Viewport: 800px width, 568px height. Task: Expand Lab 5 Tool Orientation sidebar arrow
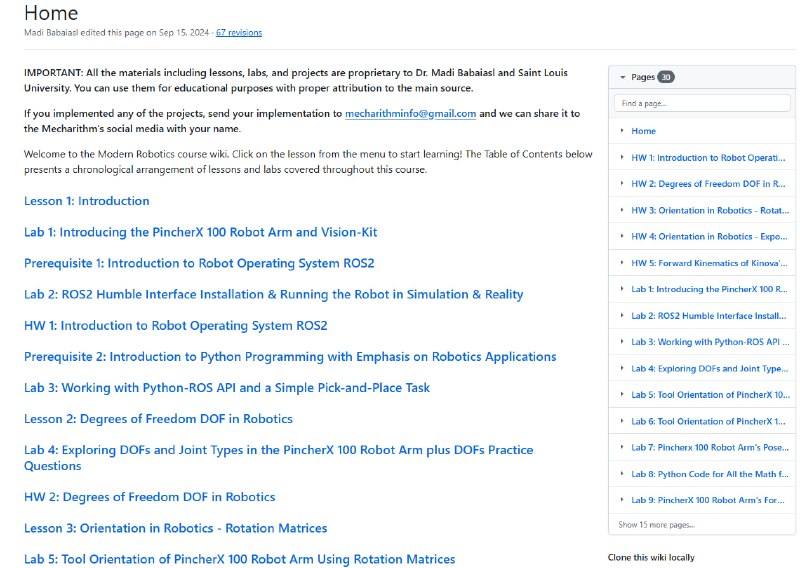622,395
